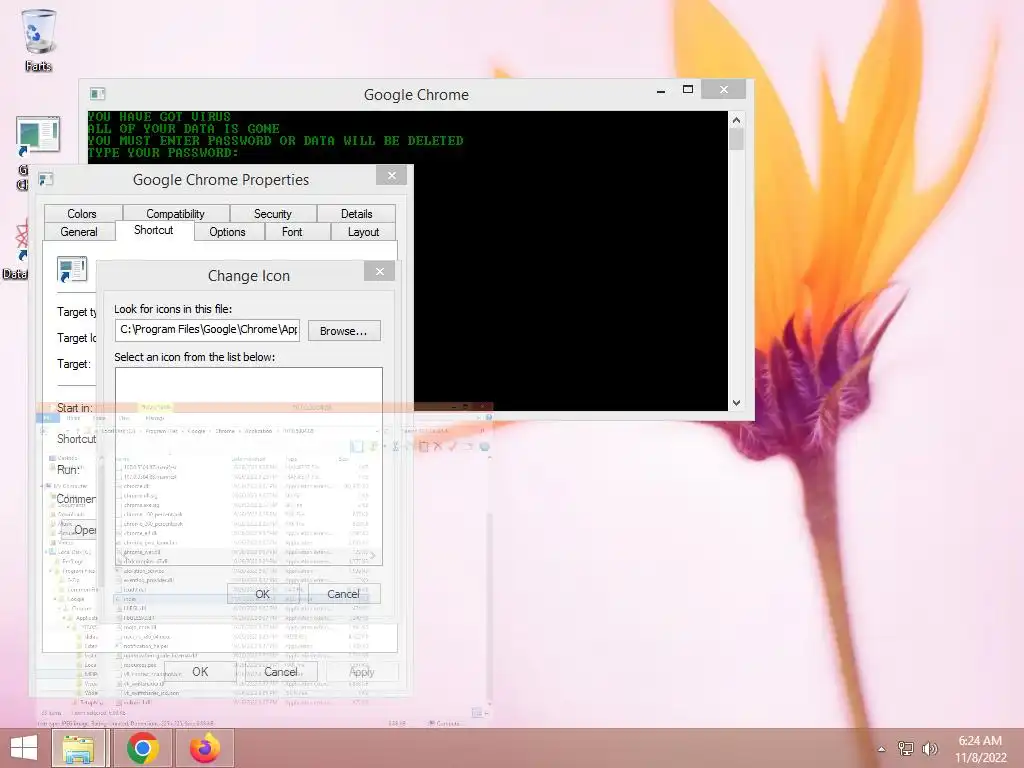Open the Security tab
Image resolution: width=1024 pixels, height=768 pixels.
[x=272, y=214]
